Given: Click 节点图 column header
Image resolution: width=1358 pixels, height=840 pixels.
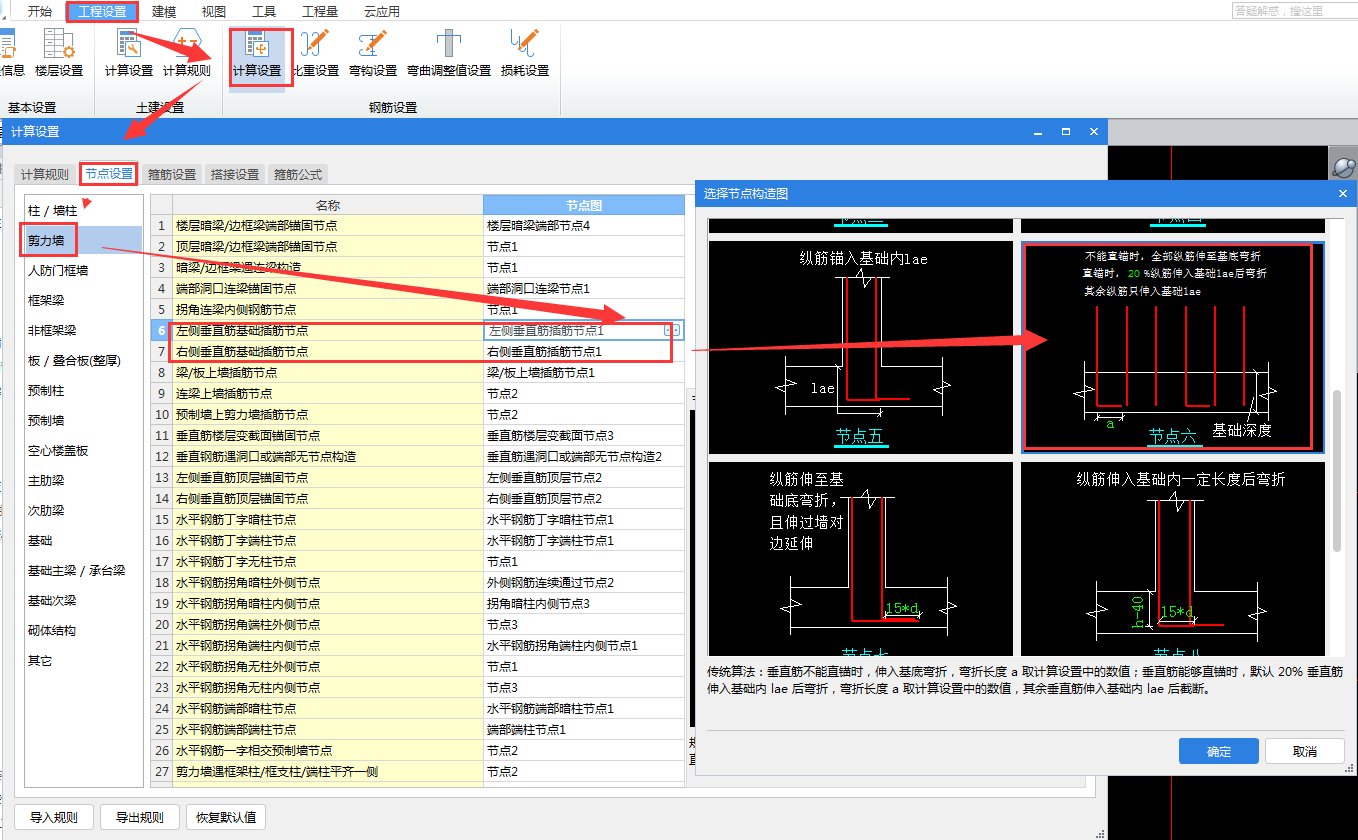Looking at the screenshot, I should [x=584, y=205].
